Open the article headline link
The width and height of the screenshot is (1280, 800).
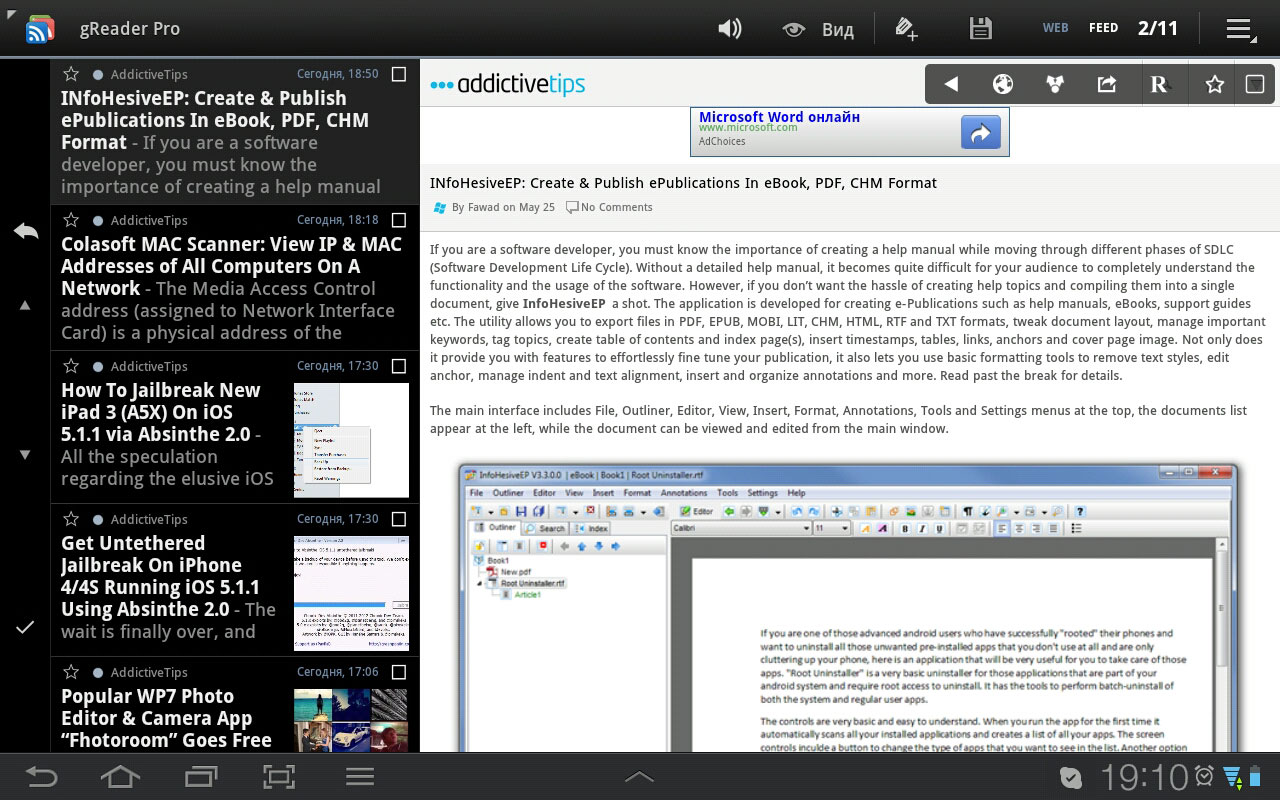coord(683,183)
